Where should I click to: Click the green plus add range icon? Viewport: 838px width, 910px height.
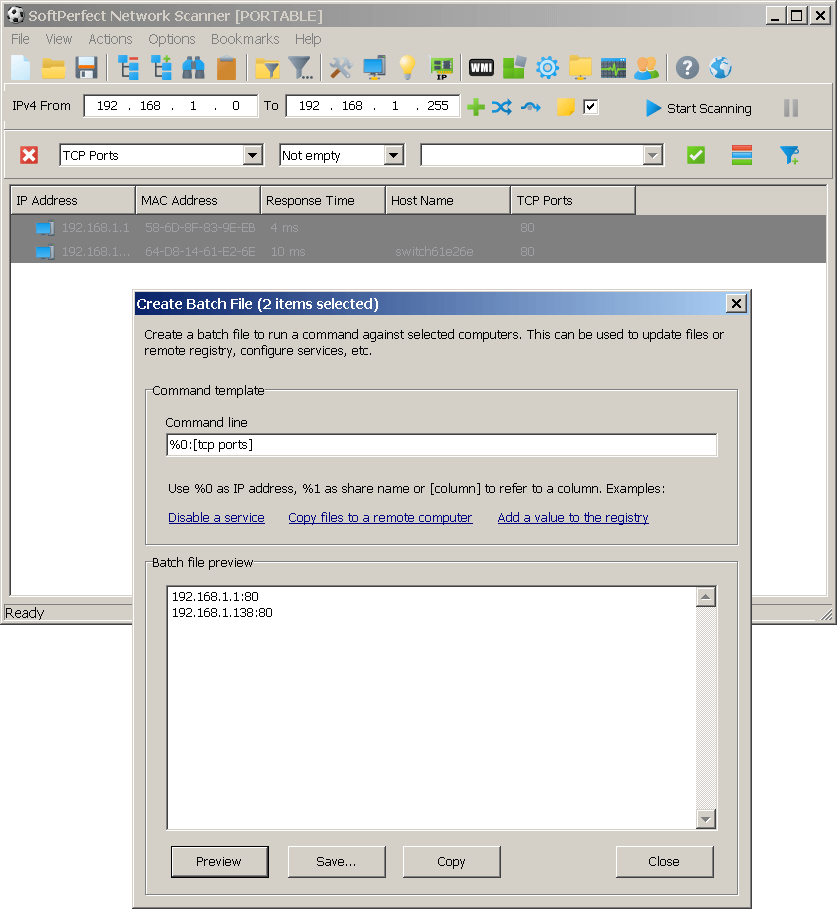tap(476, 107)
